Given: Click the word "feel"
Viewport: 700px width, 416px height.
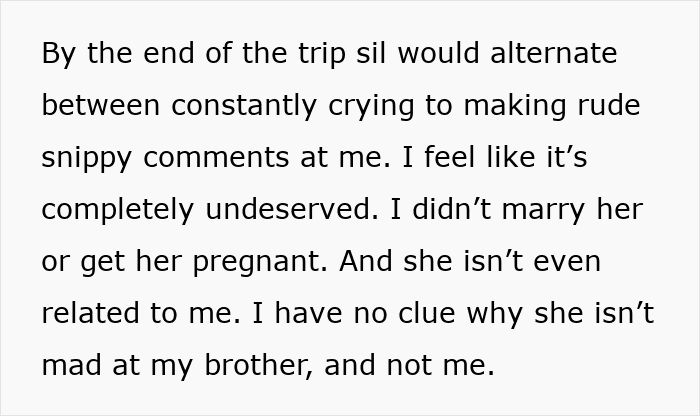Looking at the screenshot, I should [x=450, y=157].
